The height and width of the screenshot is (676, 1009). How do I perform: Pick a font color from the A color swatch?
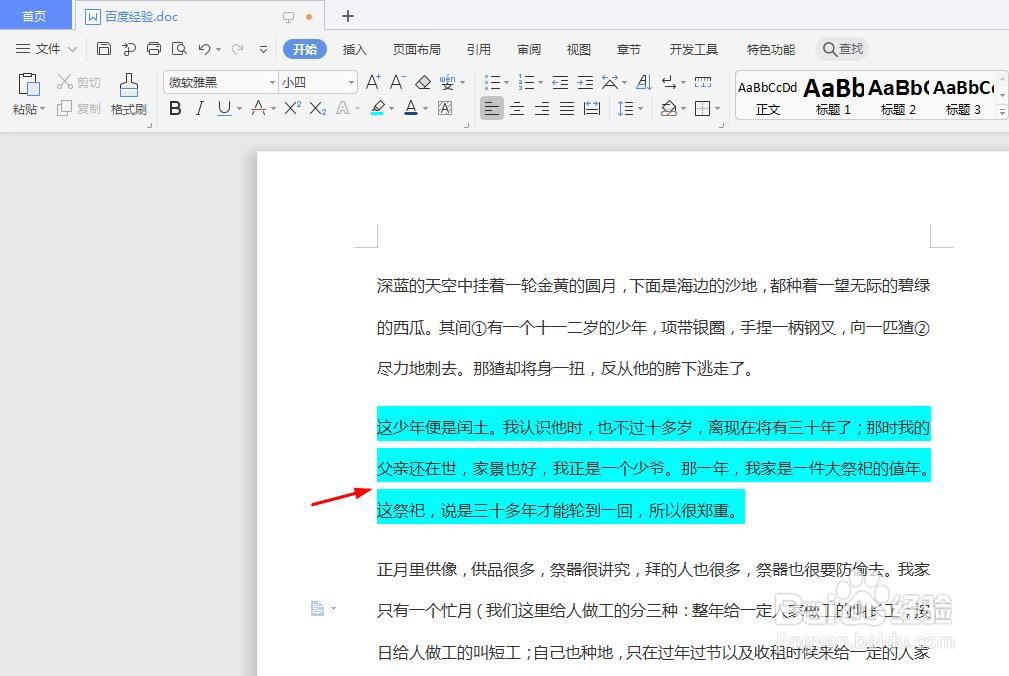(x=410, y=107)
